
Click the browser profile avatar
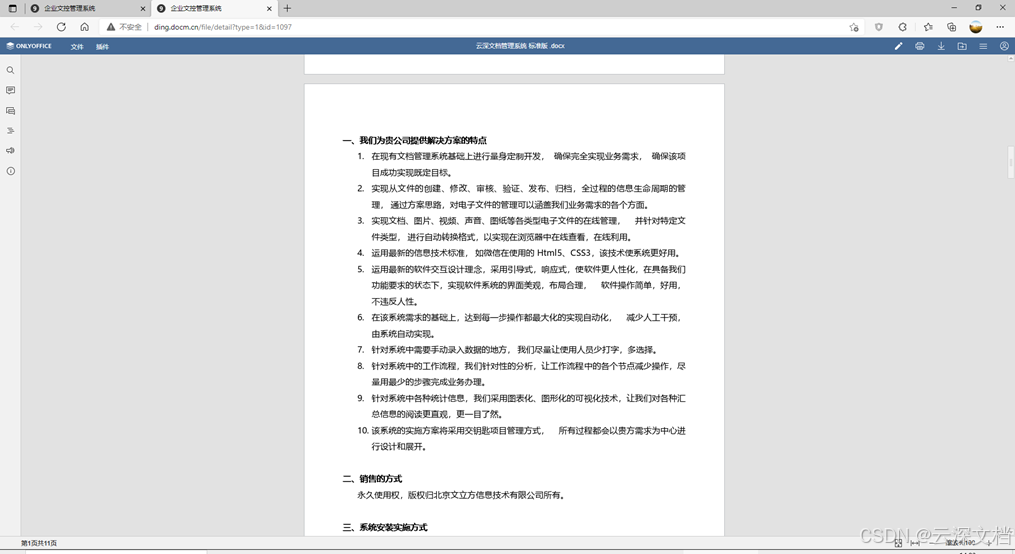point(976,27)
